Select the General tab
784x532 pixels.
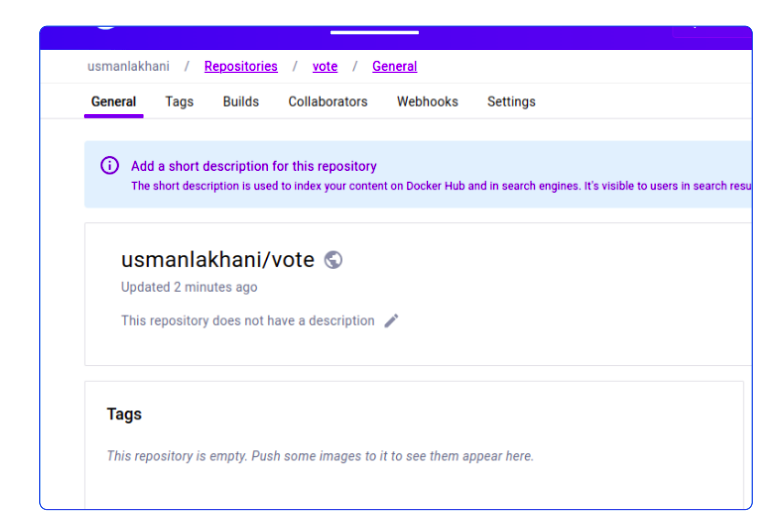tap(113, 102)
